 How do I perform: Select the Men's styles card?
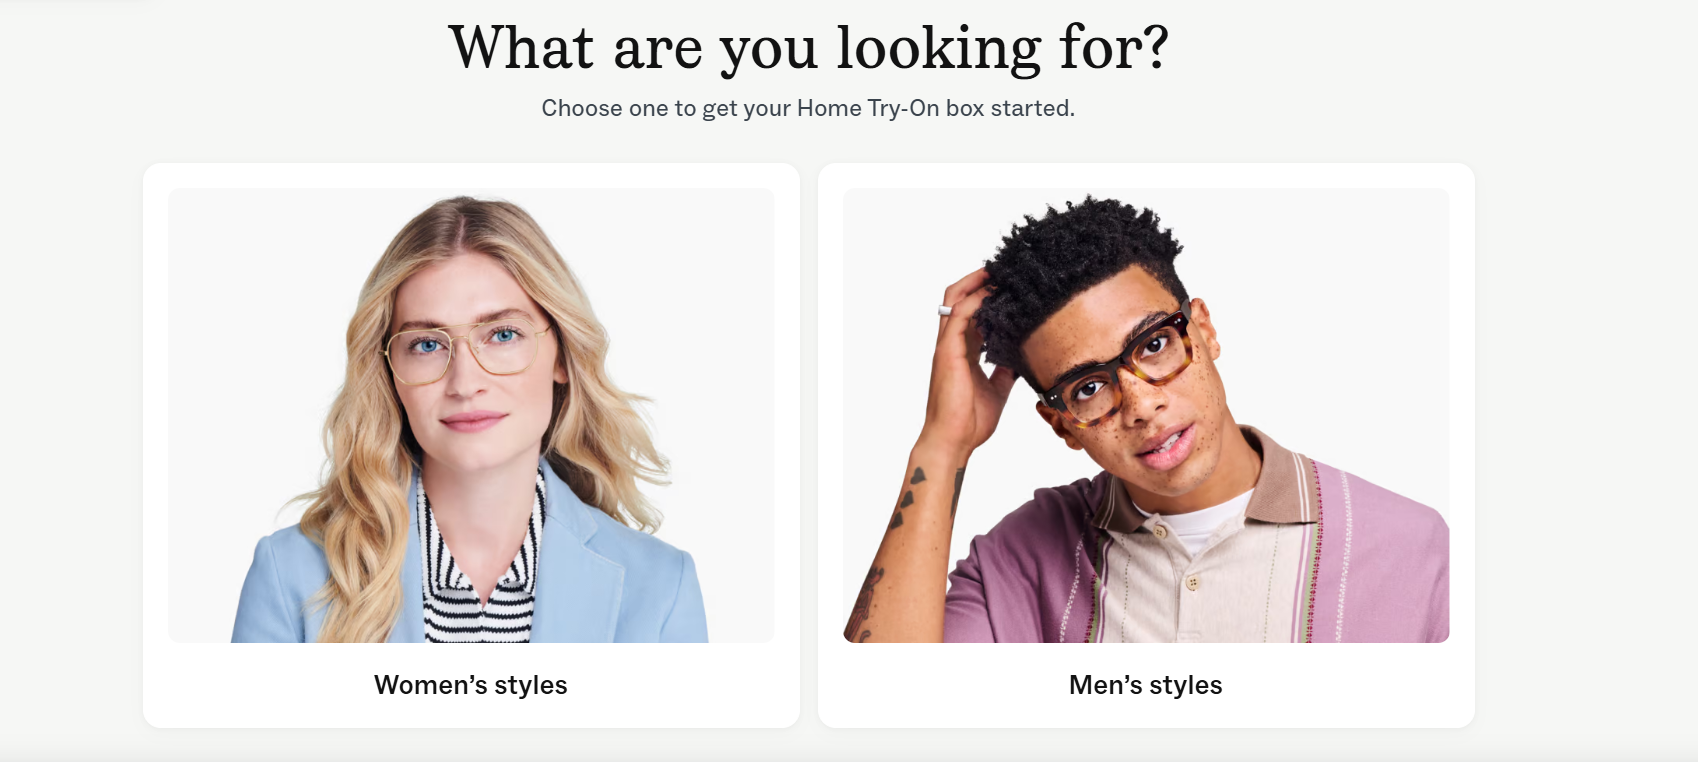click(x=1146, y=445)
